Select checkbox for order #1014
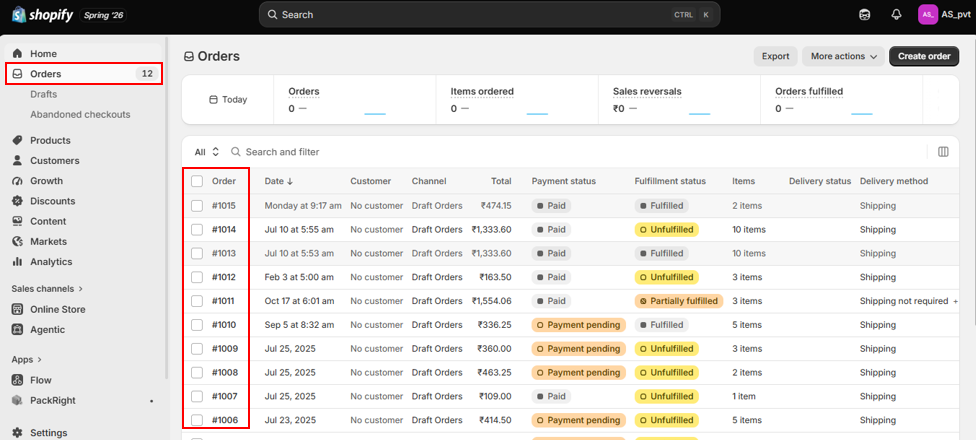The width and height of the screenshot is (976, 440). click(x=197, y=230)
